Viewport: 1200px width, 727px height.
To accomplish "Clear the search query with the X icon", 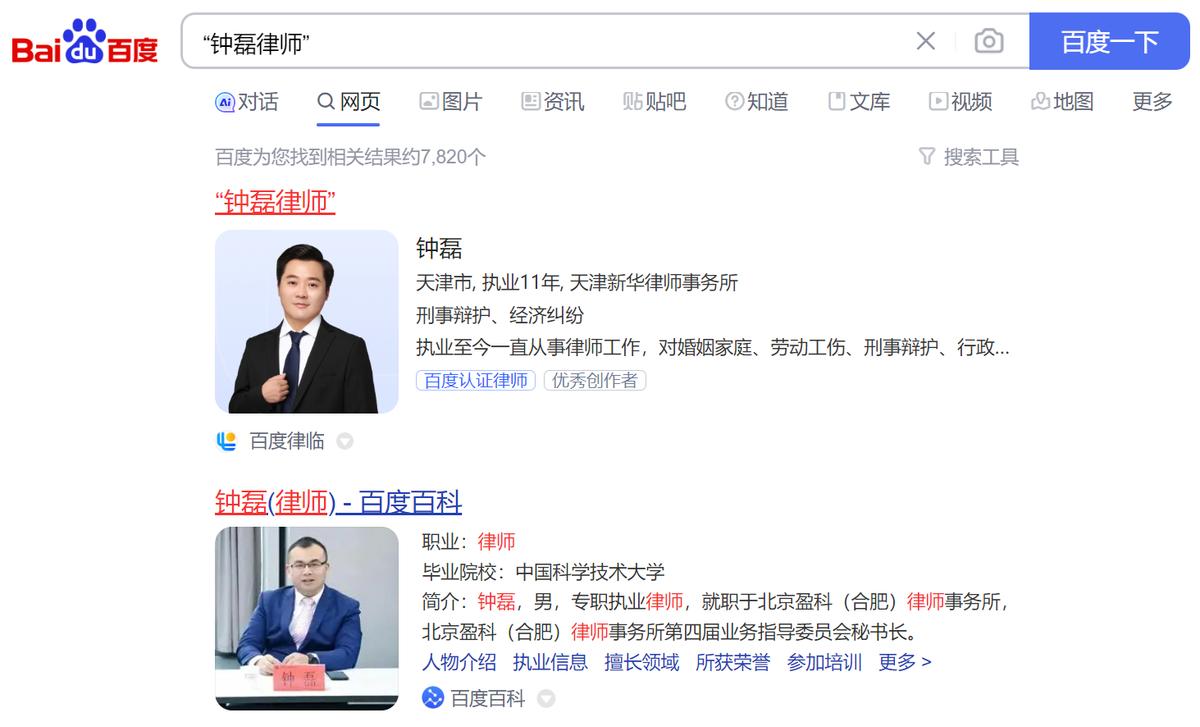I will point(925,40).
